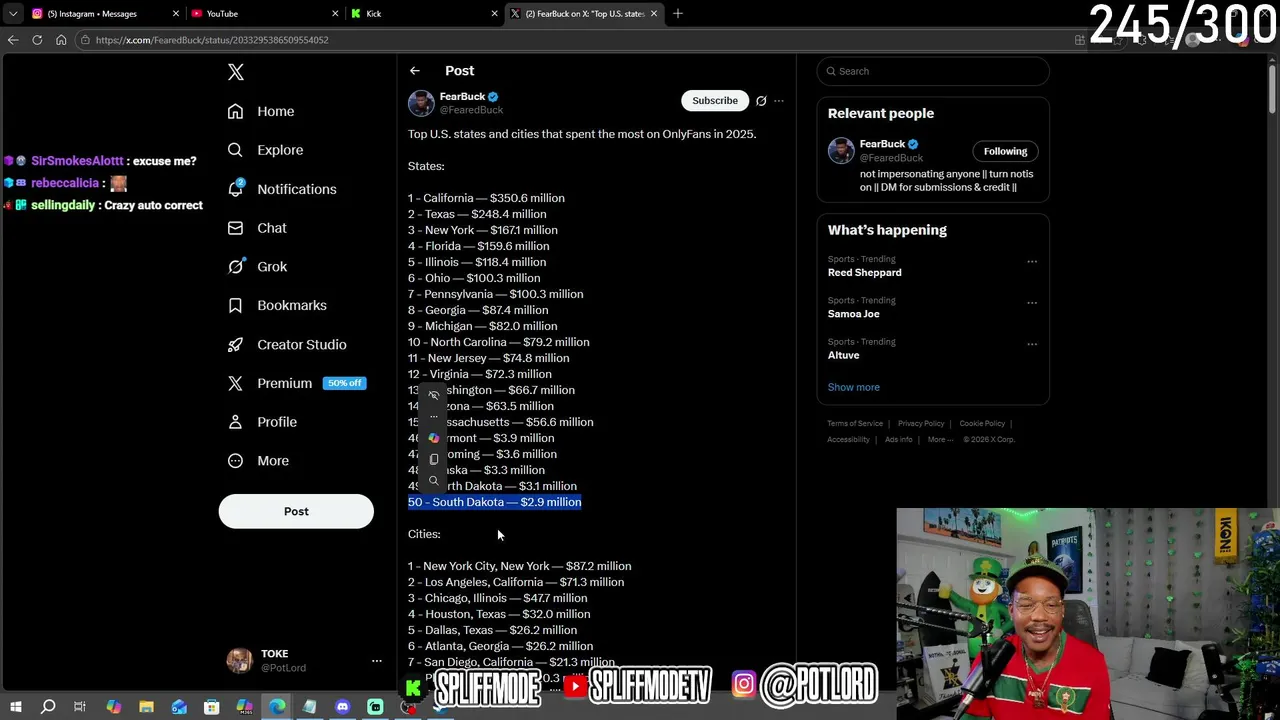Click the 50% off Premium badge

click(x=344, y=383)
